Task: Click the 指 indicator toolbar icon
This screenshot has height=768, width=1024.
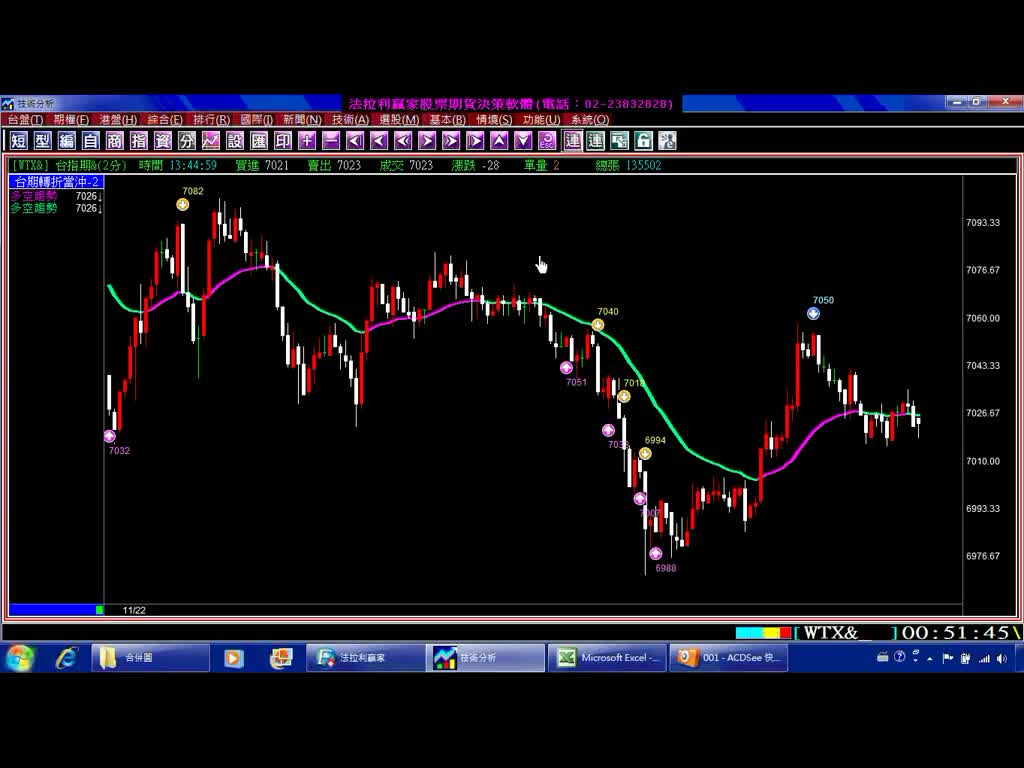Action: coord(138,140)
